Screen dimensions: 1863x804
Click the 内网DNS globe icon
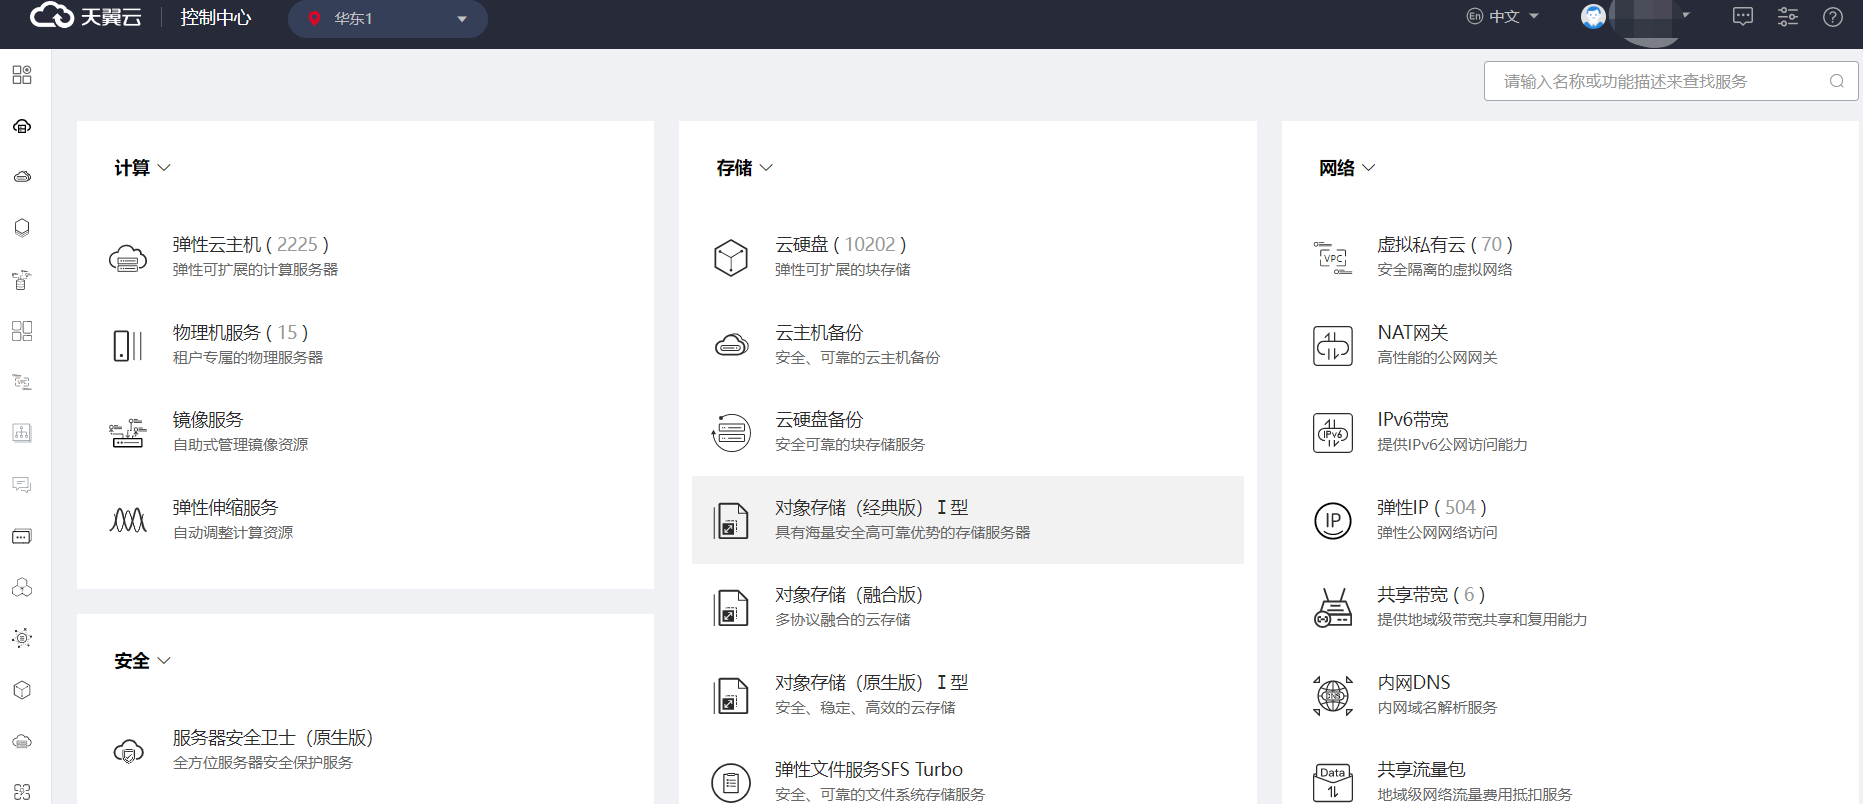coord(1332,695)
